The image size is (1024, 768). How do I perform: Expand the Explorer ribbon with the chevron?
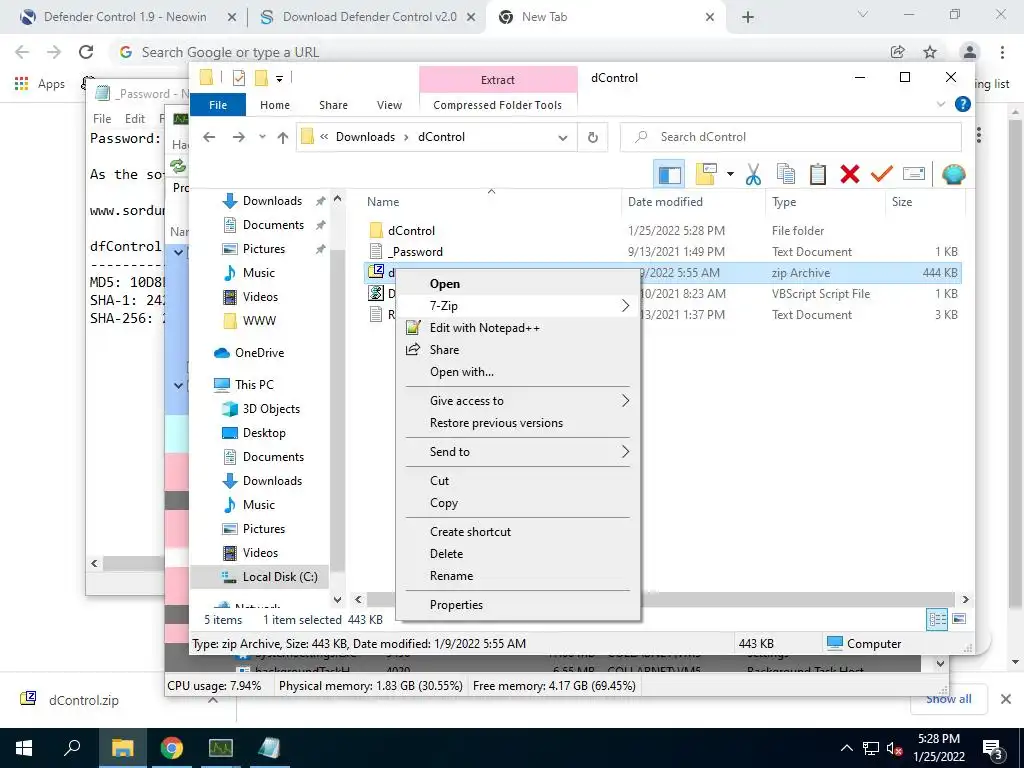click(941, 104)
